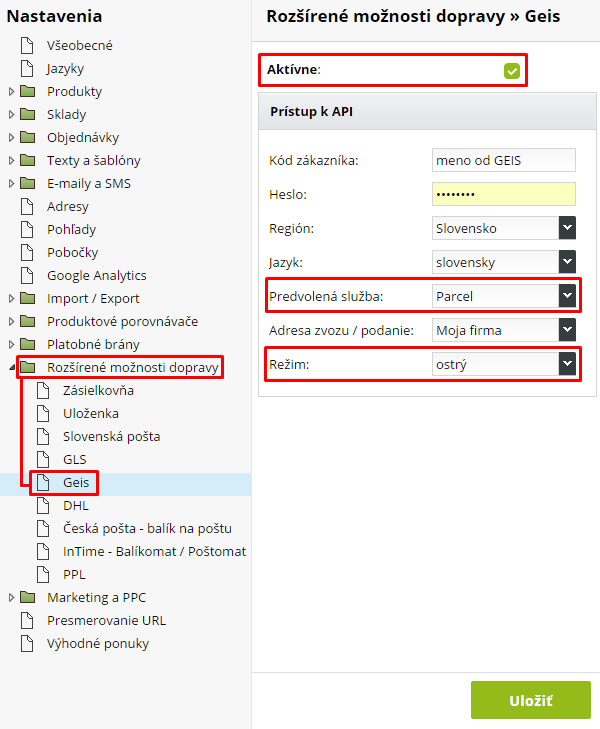Click the Produkty folder icon
This screenshot has height=729, width=600.
click(28, 92)
